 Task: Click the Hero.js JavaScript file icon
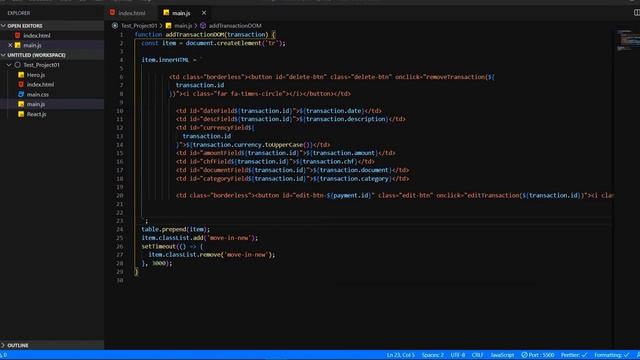(x=21, y=75)
